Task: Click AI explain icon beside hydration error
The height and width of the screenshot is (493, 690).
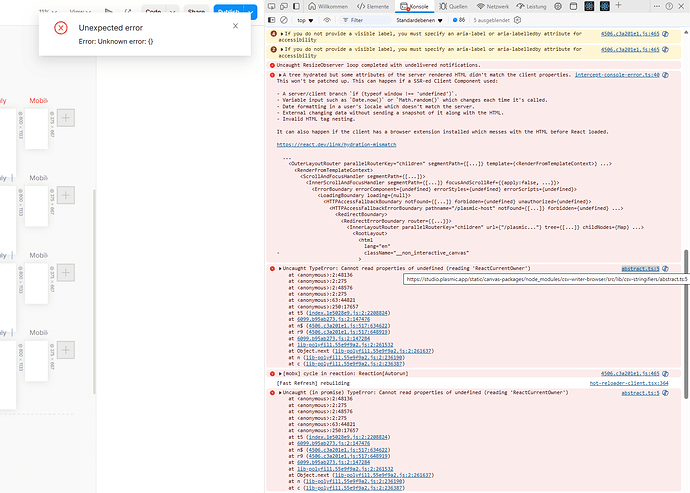Action: click(x=665, y=75)
